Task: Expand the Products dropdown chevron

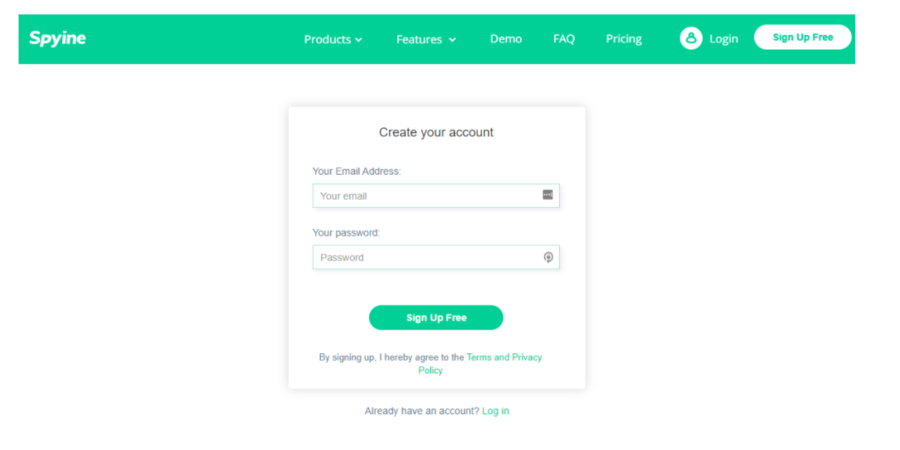Action: pos(359,40)
